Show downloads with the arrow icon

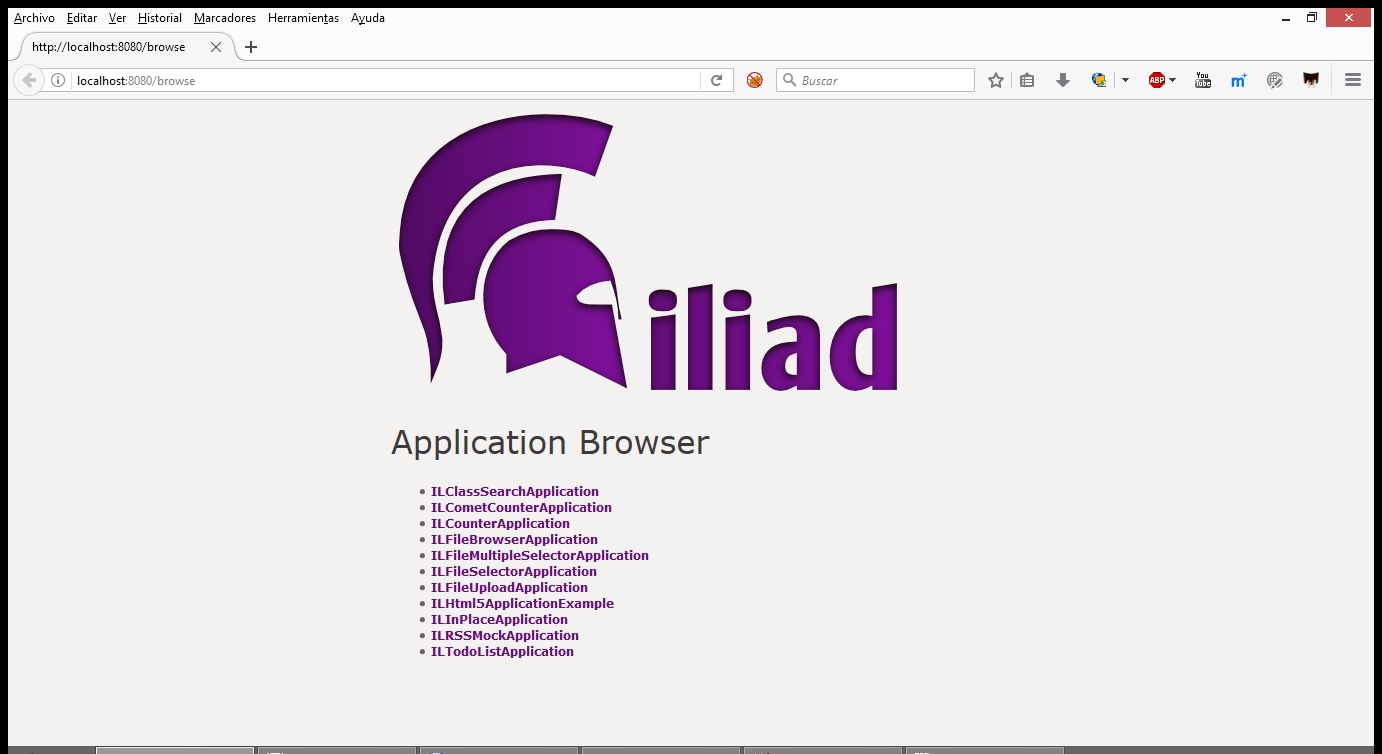pyautogui.click(x=1063, y=80)
